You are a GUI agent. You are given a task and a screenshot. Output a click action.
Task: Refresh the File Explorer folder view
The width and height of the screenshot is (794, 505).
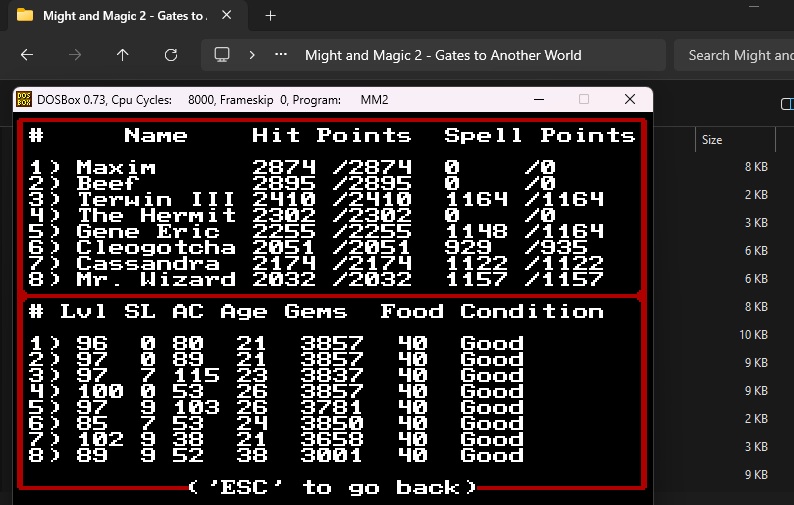(x=171, y=55)
